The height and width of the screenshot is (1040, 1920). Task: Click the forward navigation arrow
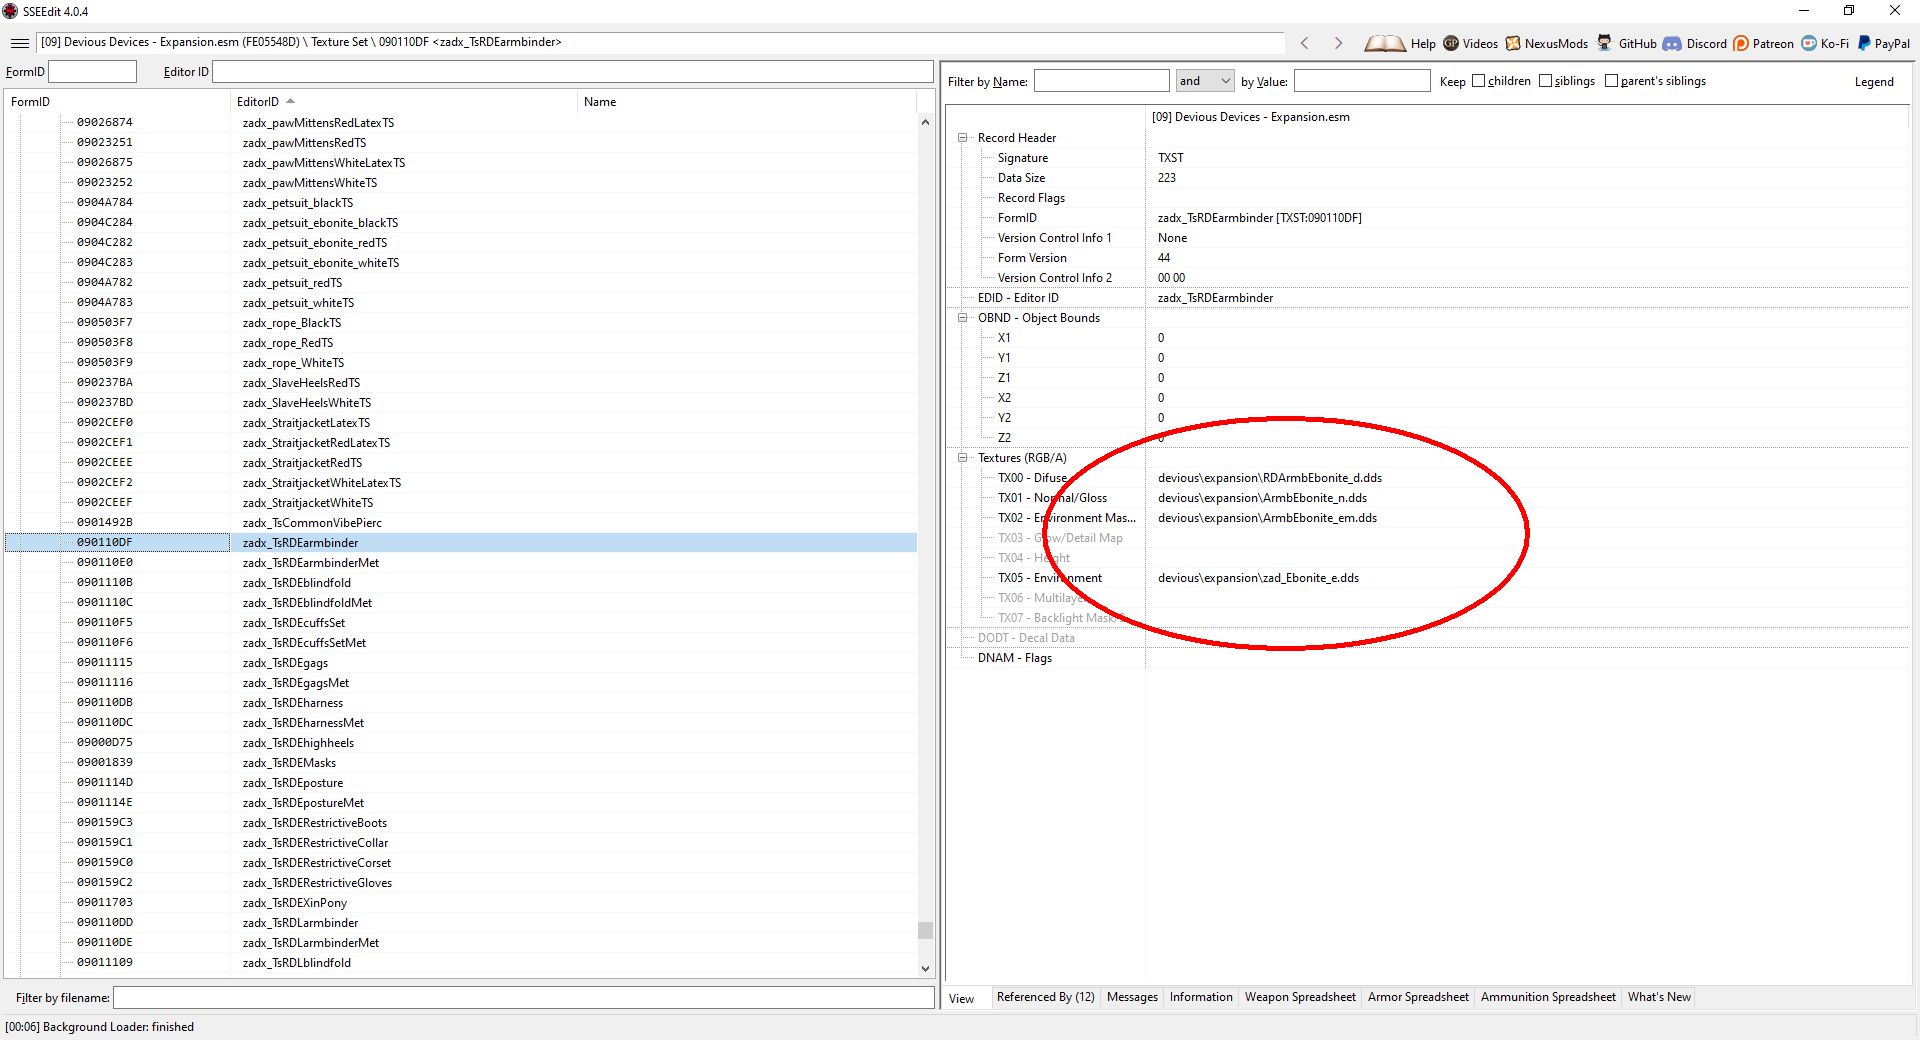(x=1338, y=43)
